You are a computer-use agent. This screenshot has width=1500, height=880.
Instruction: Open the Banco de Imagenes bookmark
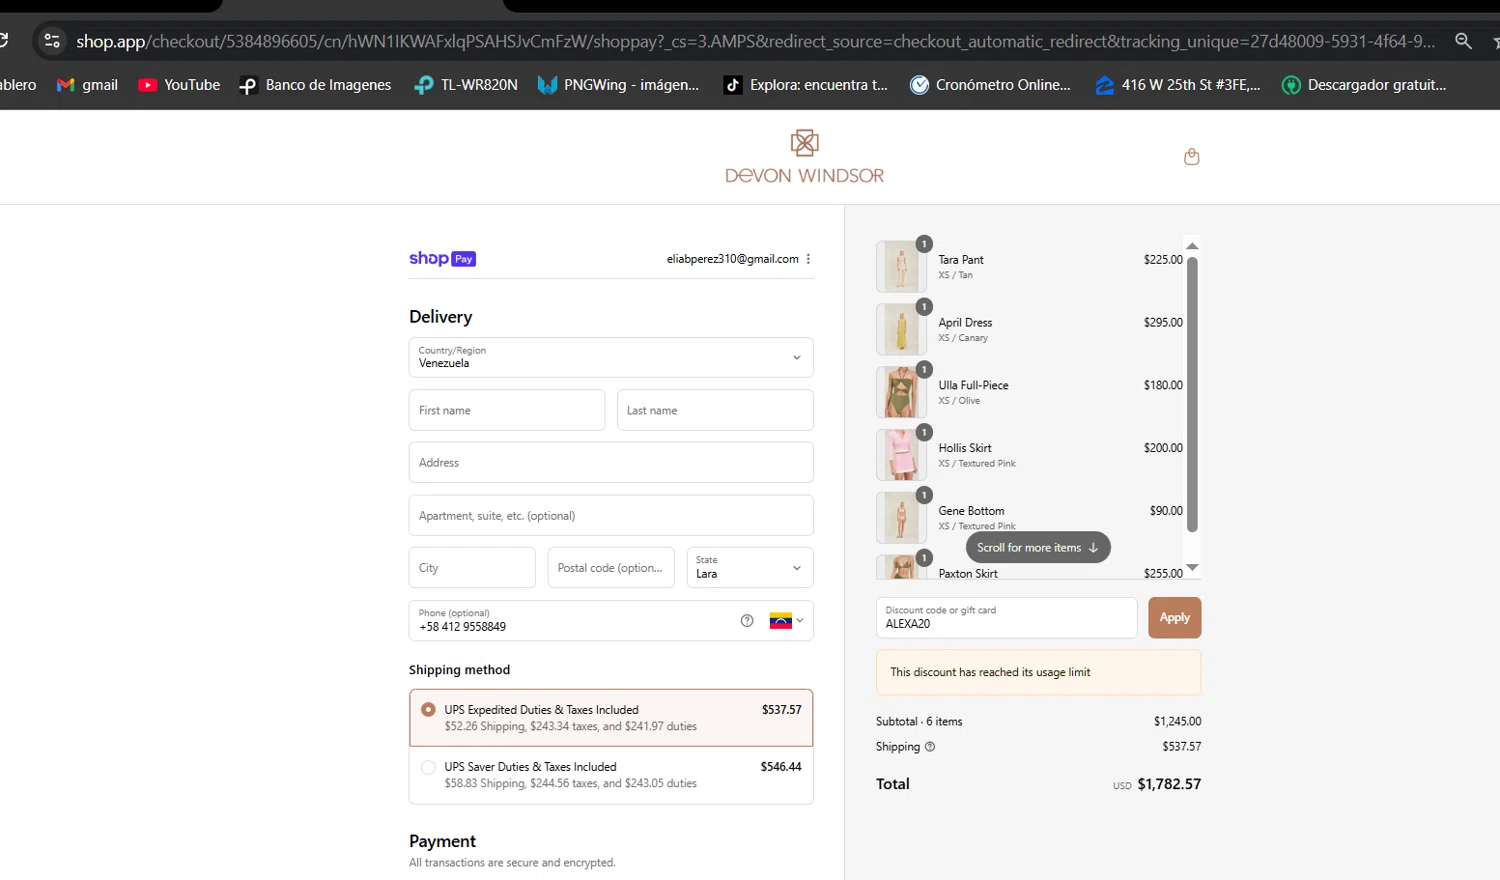pyautogui.click(x=315, y=85)
